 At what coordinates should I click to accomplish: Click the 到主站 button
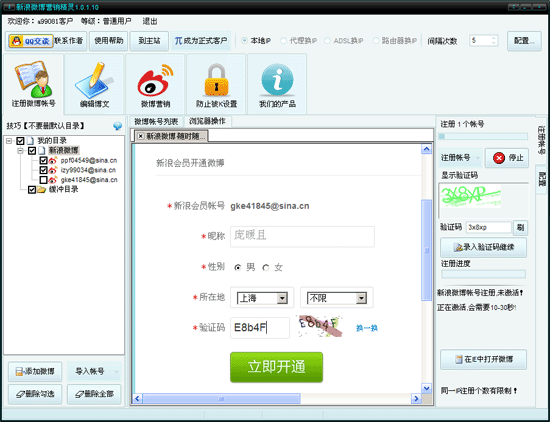coord(149,41)
